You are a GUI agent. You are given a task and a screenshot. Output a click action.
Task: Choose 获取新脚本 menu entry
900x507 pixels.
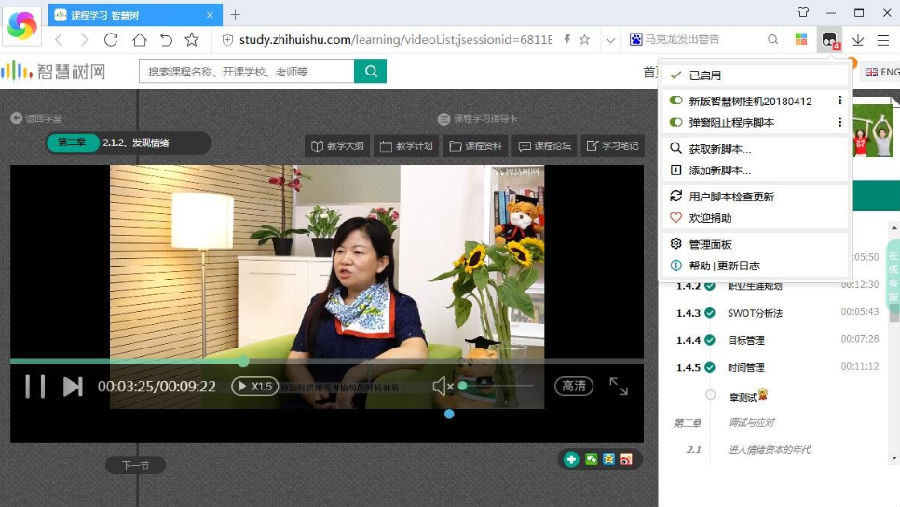(x=719, y=149)
